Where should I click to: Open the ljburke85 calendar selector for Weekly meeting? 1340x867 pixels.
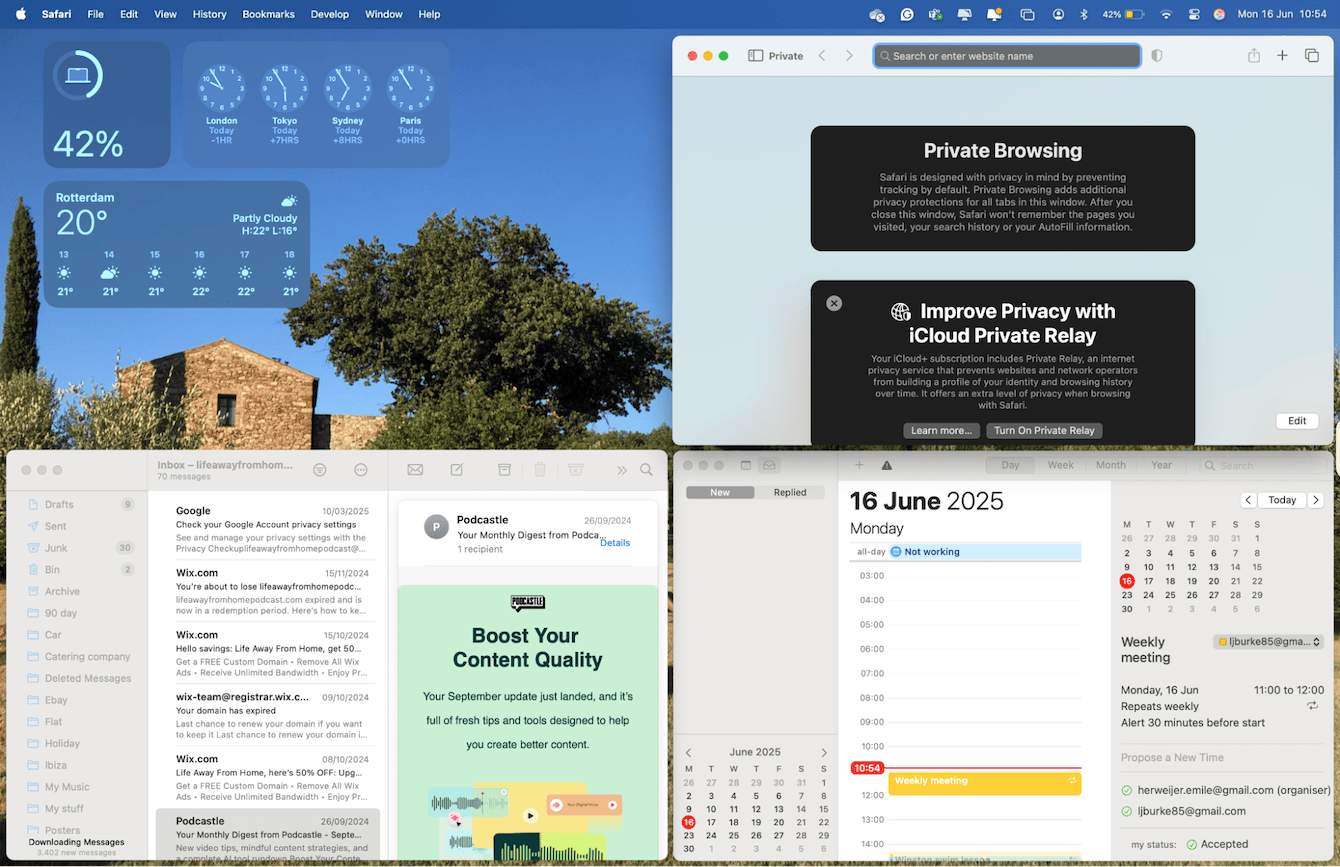click(1268, 641)
